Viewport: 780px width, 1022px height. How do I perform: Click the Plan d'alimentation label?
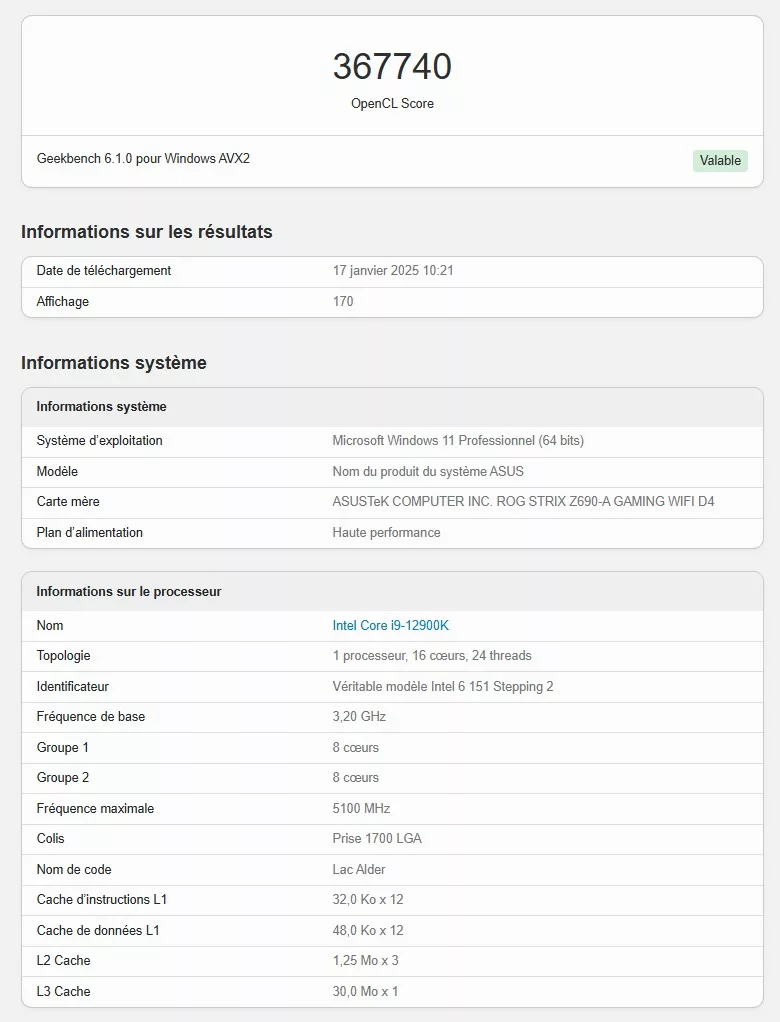tap(90, 533)
